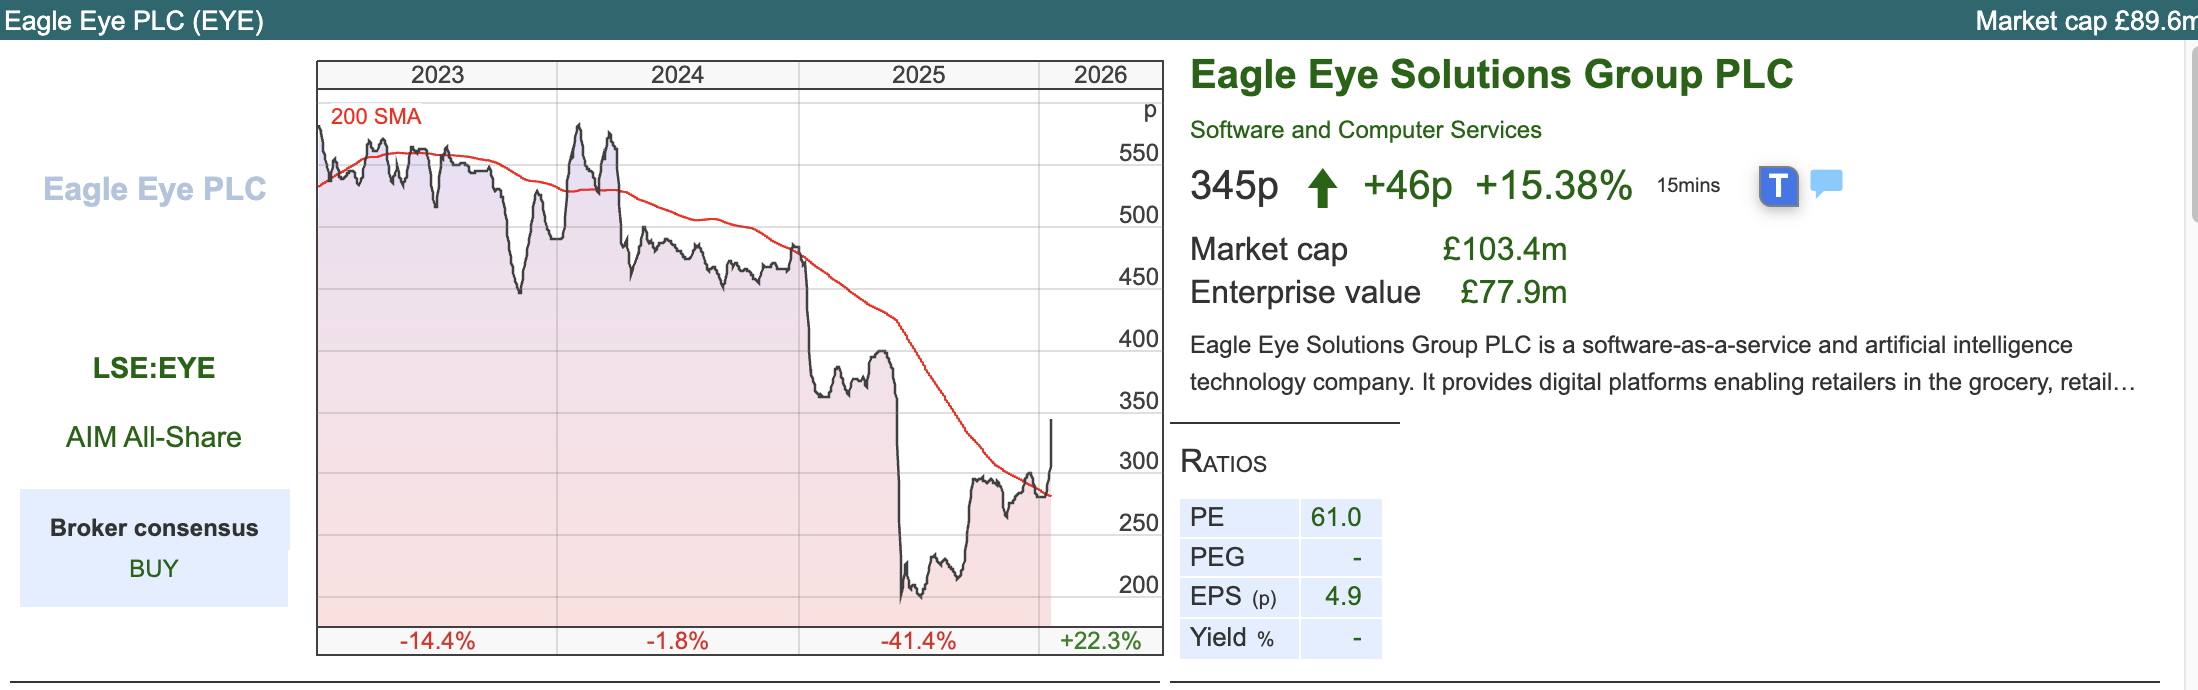
Task: Click the 200 SMA chart legend label
Action: [376, 117]
